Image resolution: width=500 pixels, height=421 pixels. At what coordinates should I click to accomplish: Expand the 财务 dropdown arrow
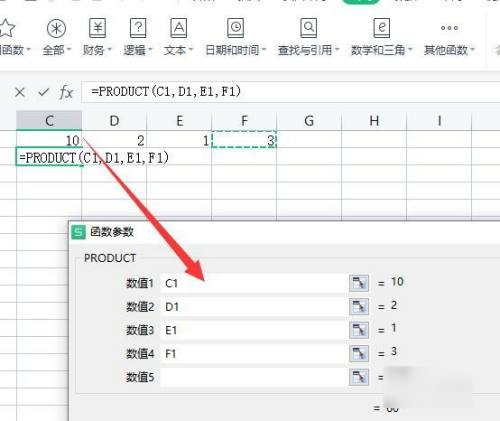tap(109, 50)
